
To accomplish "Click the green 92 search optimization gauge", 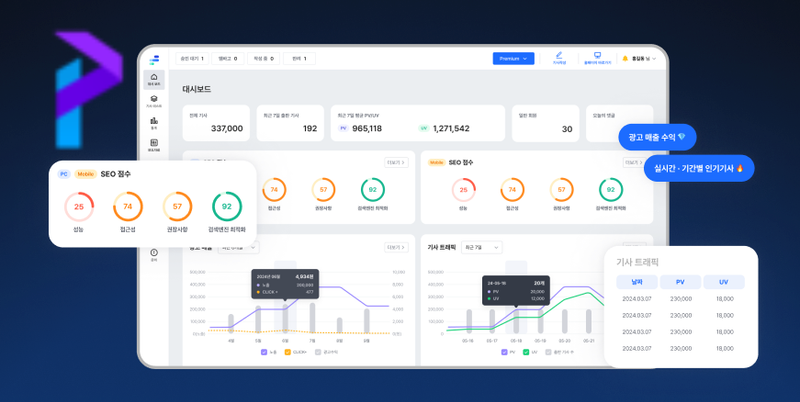I will [x=227, y=207].
